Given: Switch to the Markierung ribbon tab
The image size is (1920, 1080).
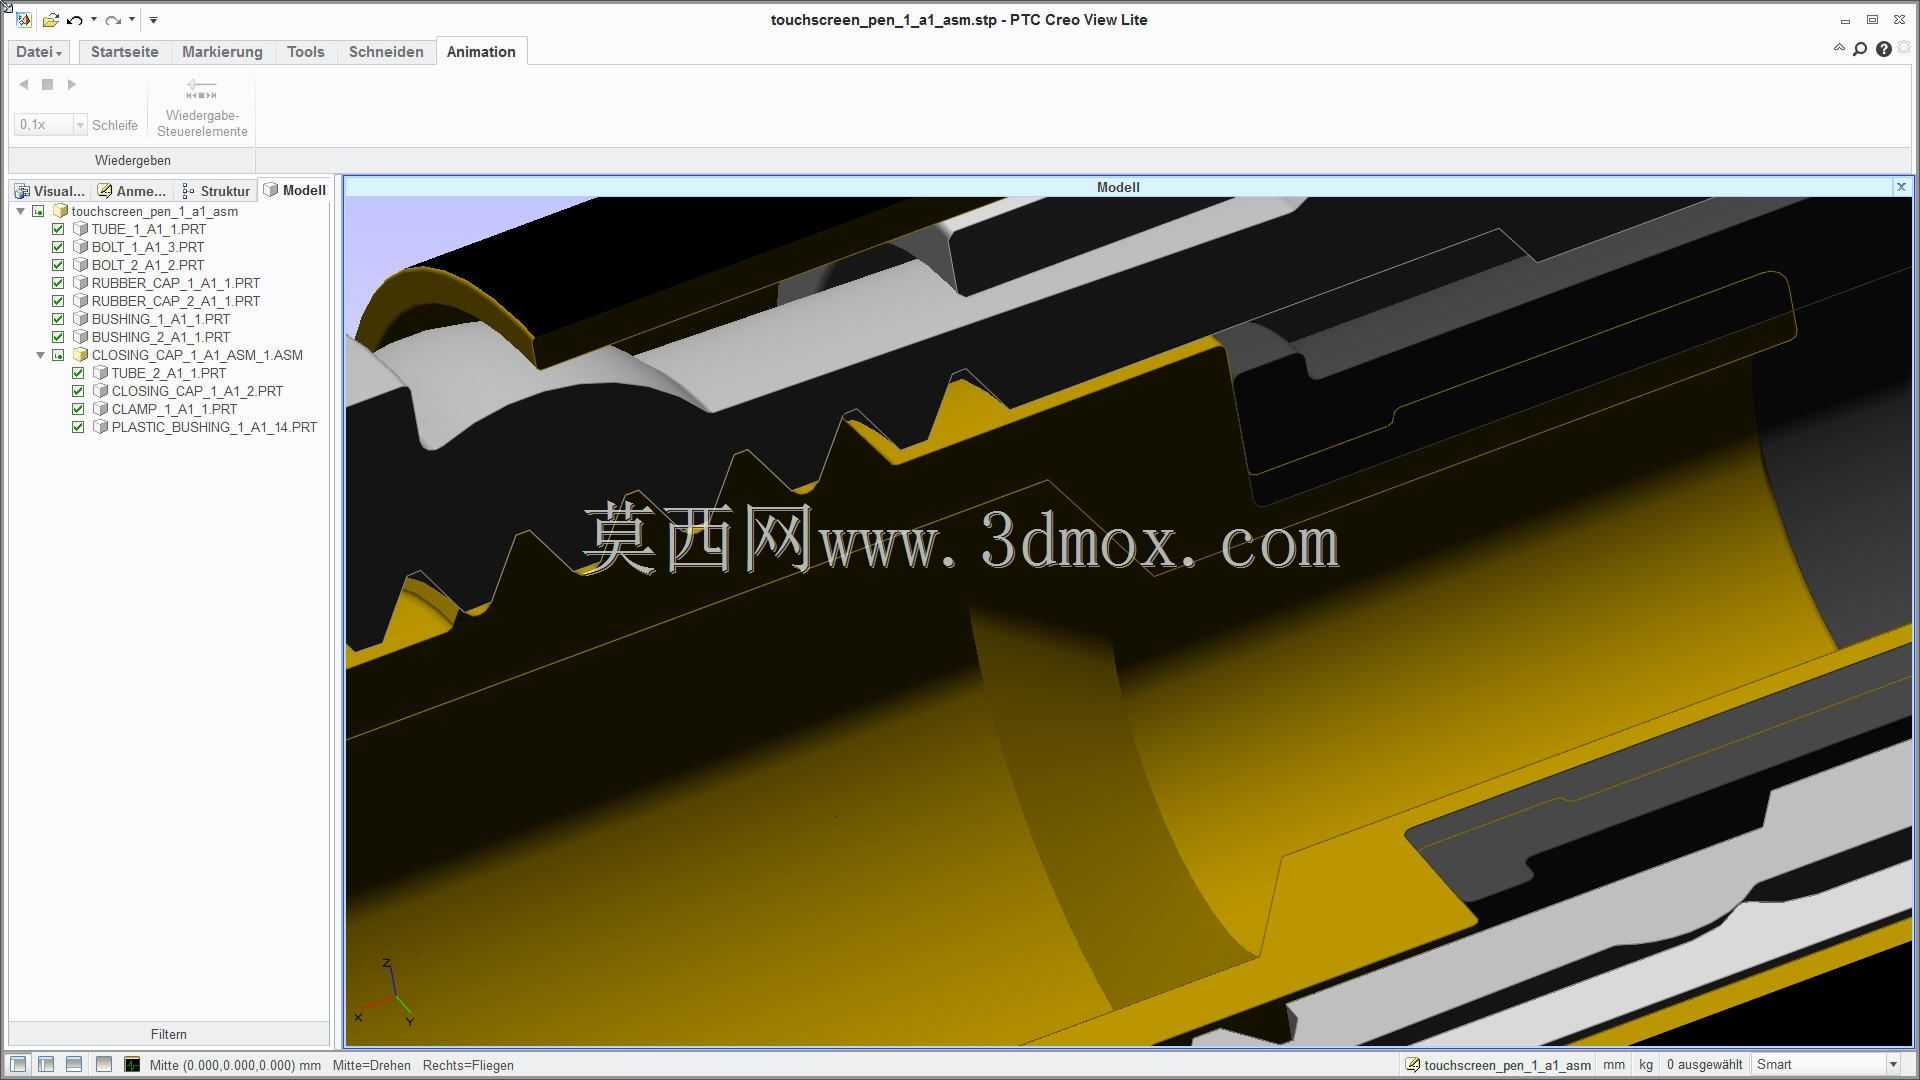Looking at the screenshot, I should click(222, 52).
